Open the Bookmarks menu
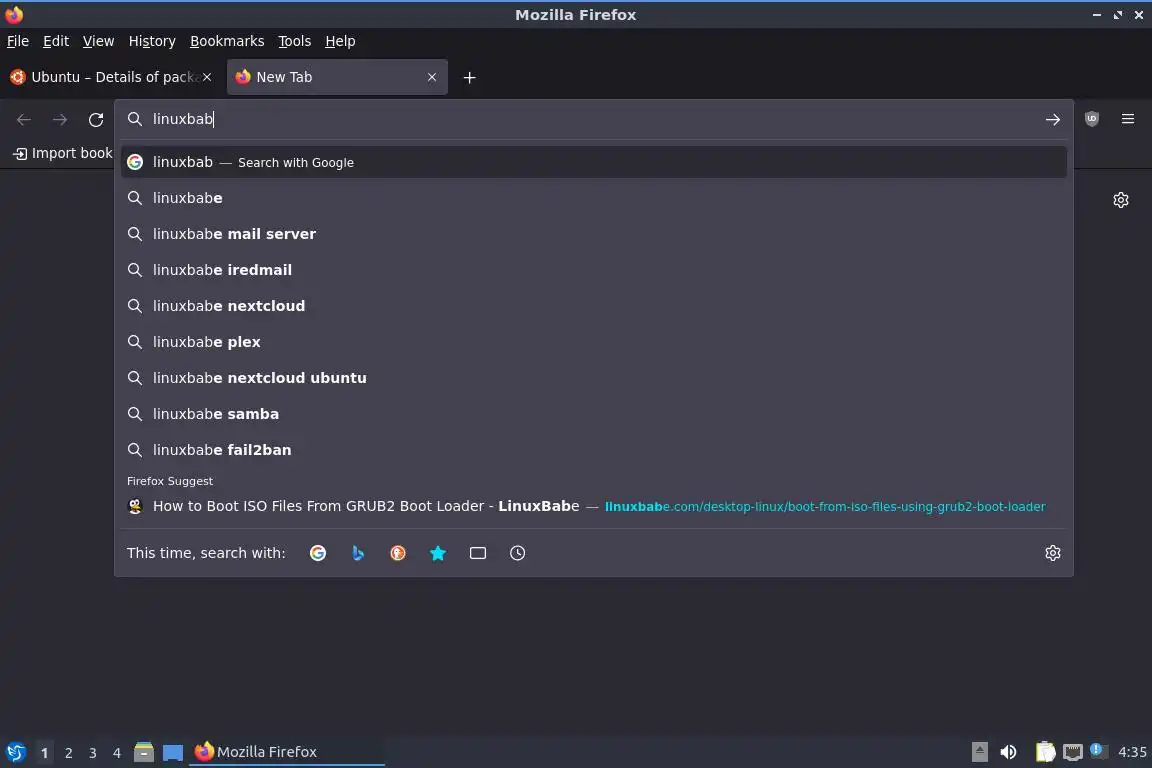This screenshot has width=1152, height=768. [x=227, y=41]
